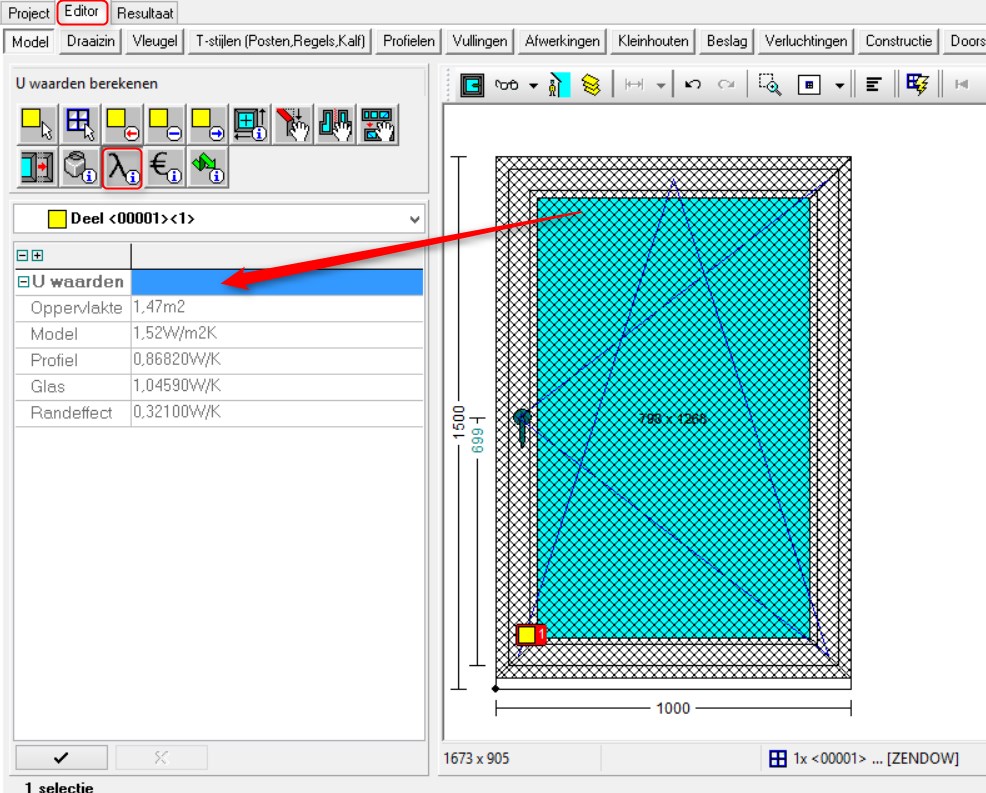The width and height of the screenshot is (986, 793).
Task: Click the Randeffect row label
Action: click(x=71, y=413)
